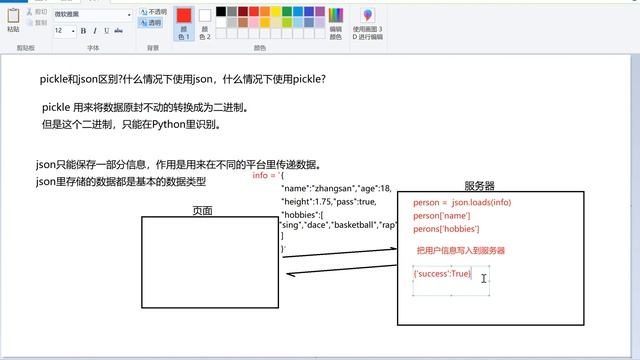
Task: Click the '页面' label above the left box
Action: tap(202, 211)
